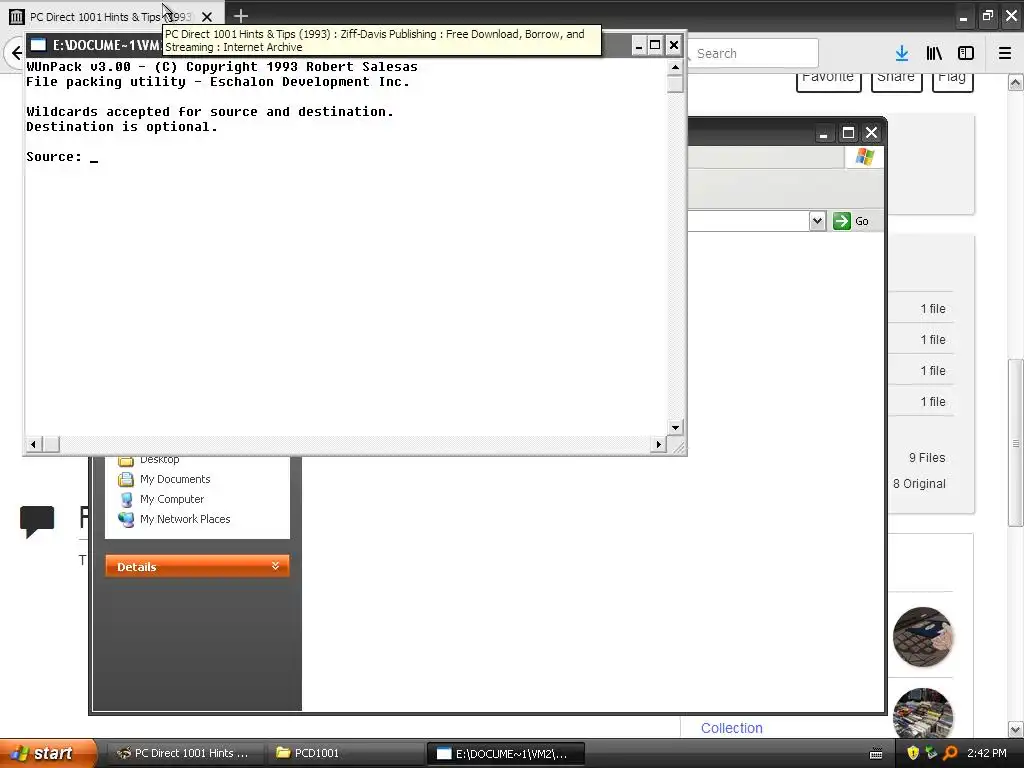Switch to PC Direct 1001 Hints taskbar item
Viewport: 1024px width, 768px height.
[x=185, y=753]
